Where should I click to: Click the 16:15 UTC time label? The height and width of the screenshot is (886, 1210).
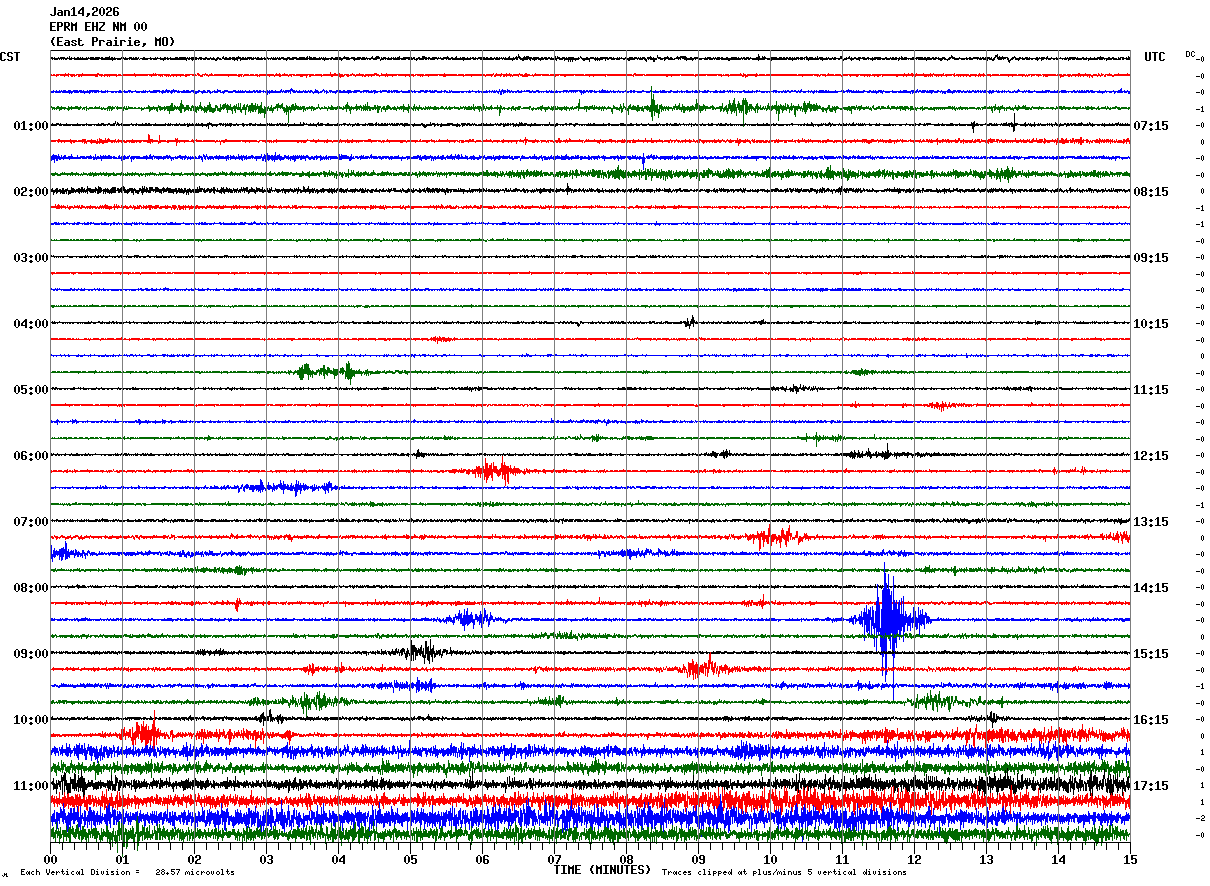(1150, 720)
